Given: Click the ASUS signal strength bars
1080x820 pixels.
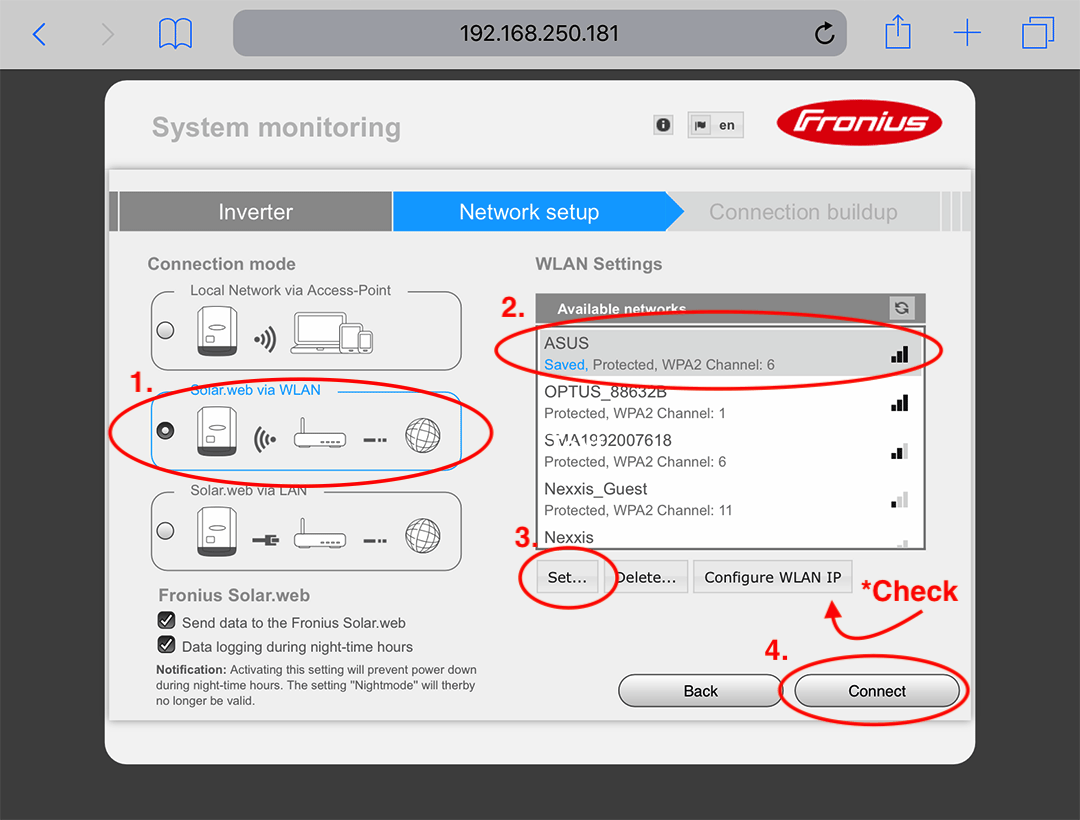Looking at the screenshot, I should point(900,354).
